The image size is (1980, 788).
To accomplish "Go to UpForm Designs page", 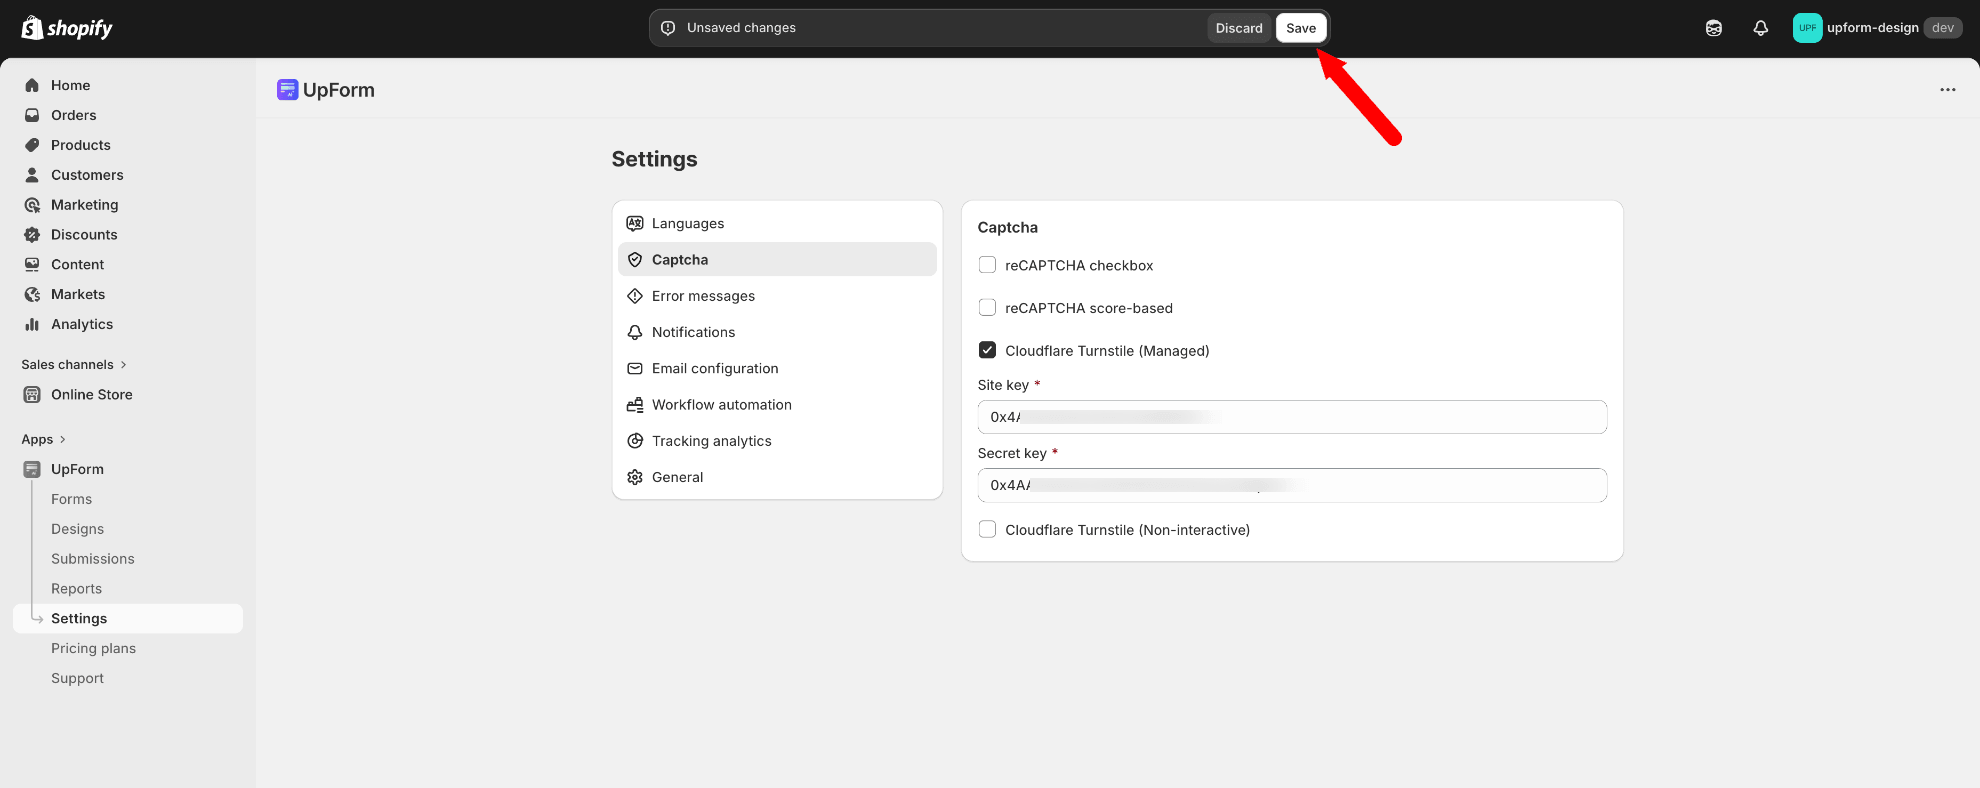I will 78,529.
